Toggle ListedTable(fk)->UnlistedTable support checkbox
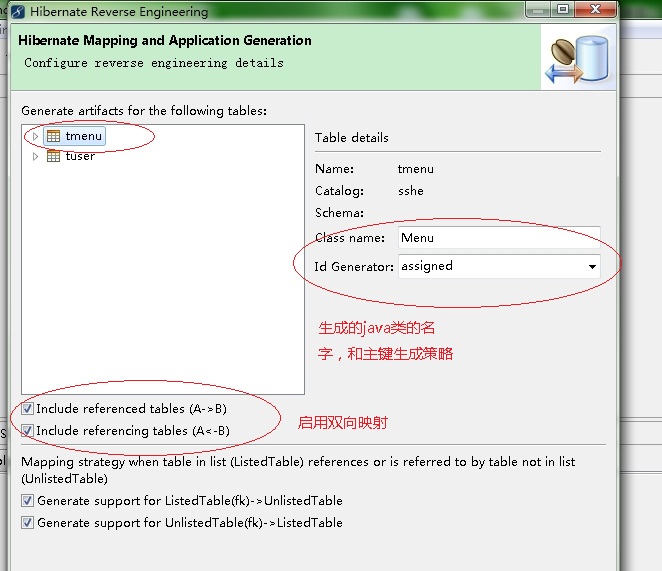 (27, 500)
